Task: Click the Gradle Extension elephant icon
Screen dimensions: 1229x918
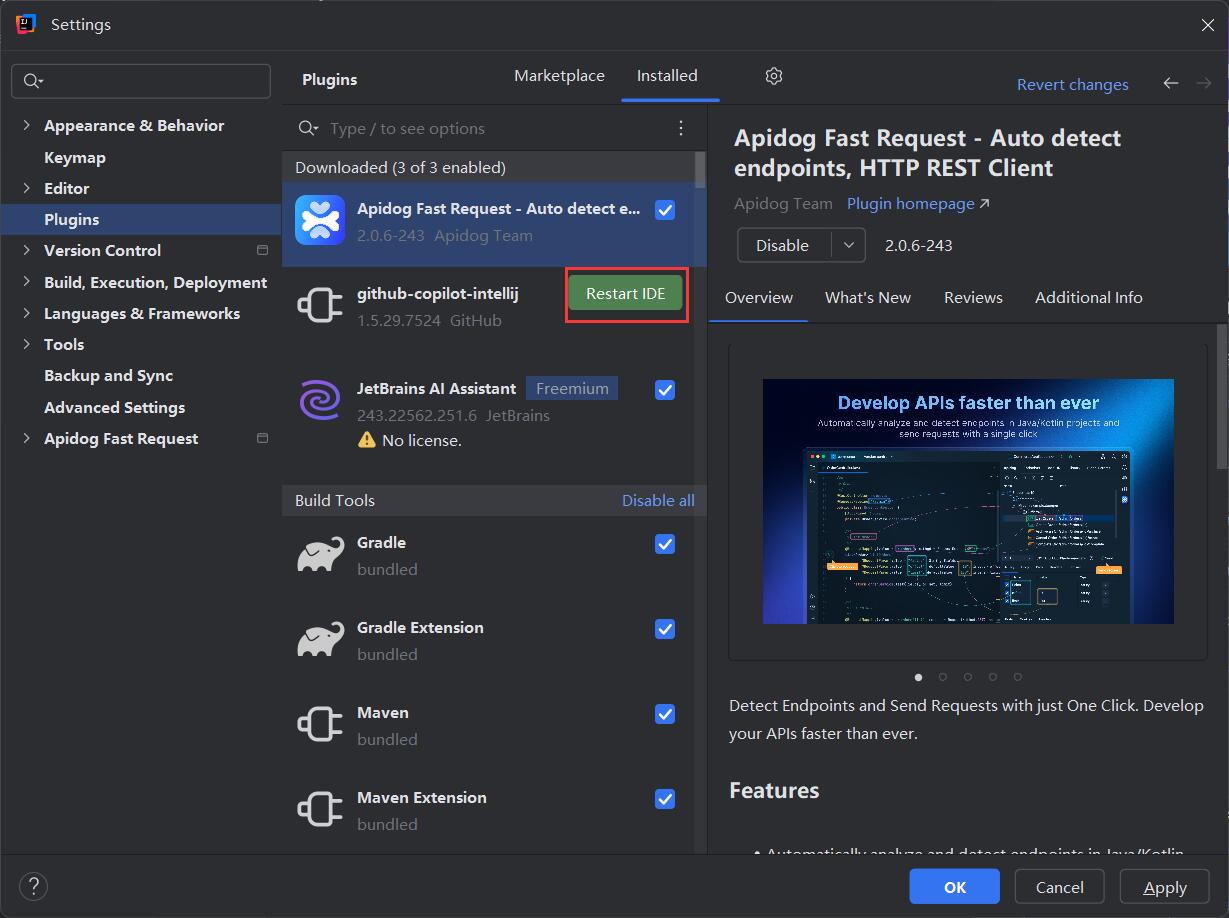Action: coord(320,640)
